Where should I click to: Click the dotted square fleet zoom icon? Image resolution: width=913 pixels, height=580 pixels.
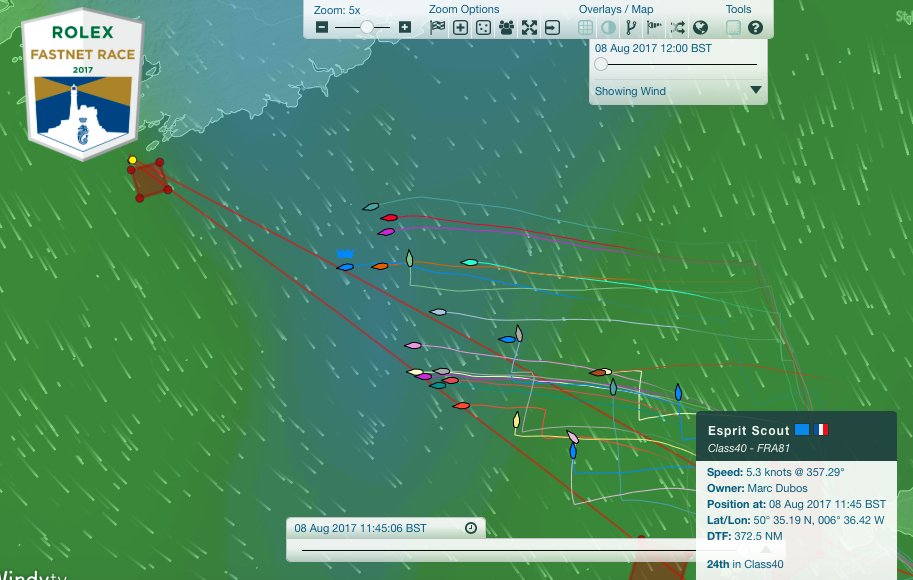coord(483,27)
